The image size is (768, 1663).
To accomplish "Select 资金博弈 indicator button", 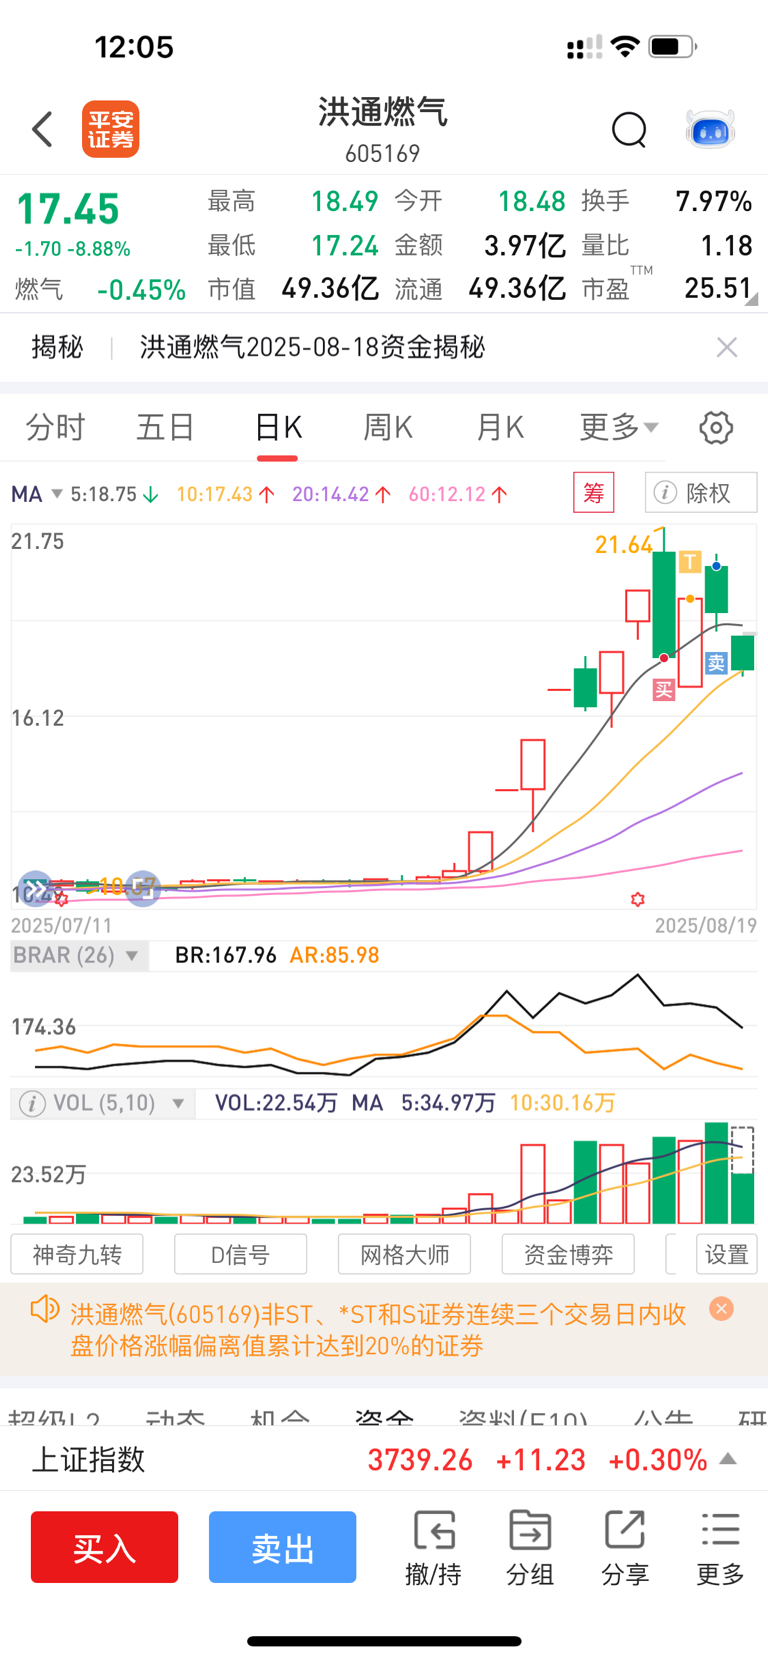I will tap(568, 1254).
